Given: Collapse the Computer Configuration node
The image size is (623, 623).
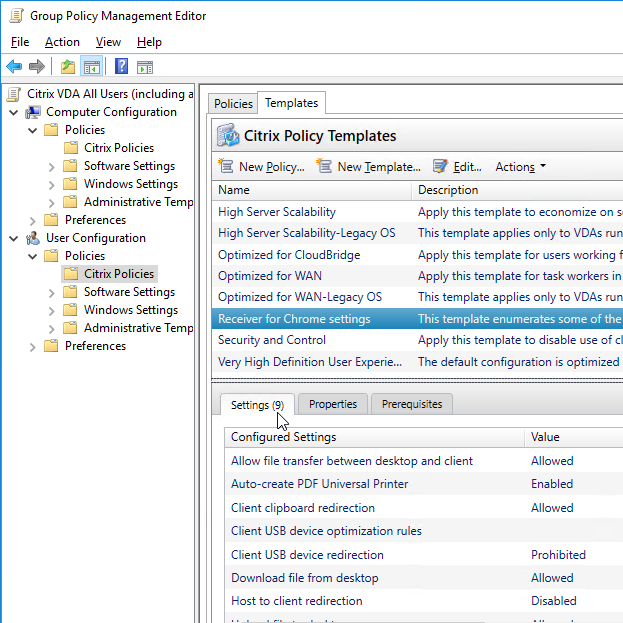Looking at the screenshot, I should [14, 112].
